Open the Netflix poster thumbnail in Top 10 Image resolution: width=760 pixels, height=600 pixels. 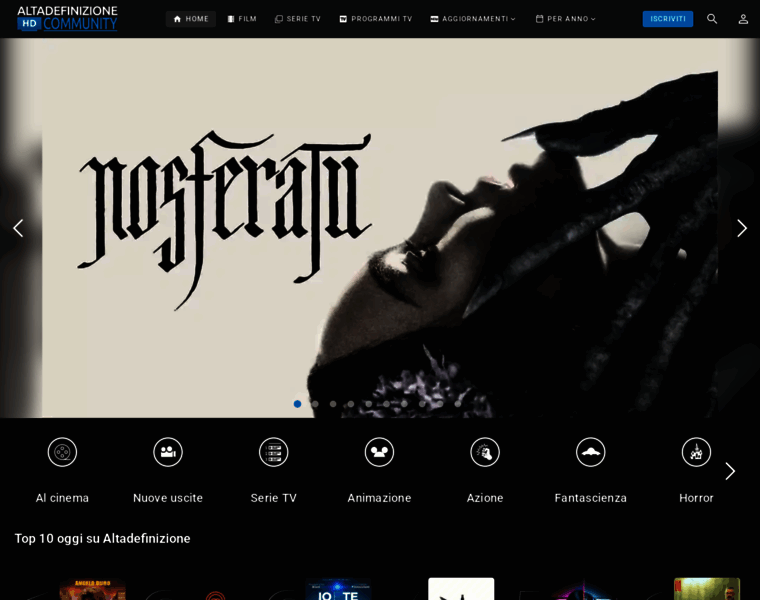[707, 589]
